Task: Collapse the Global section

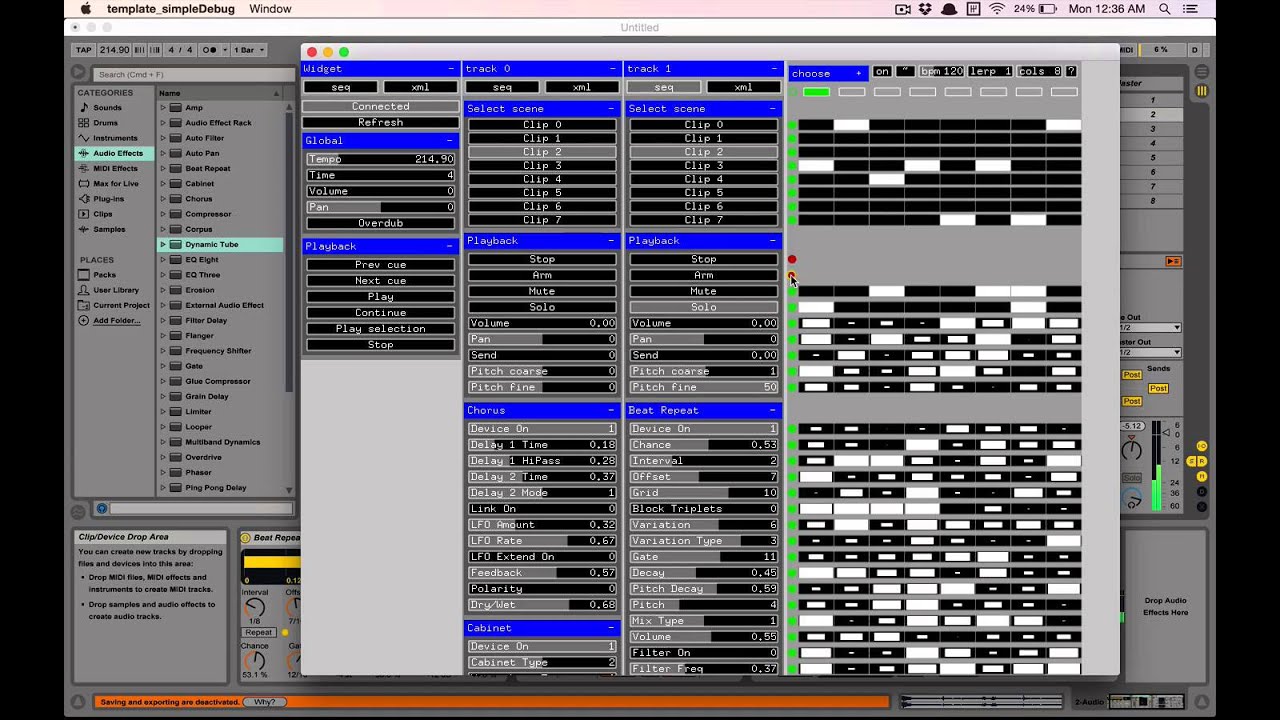Action: pos(451,141)
